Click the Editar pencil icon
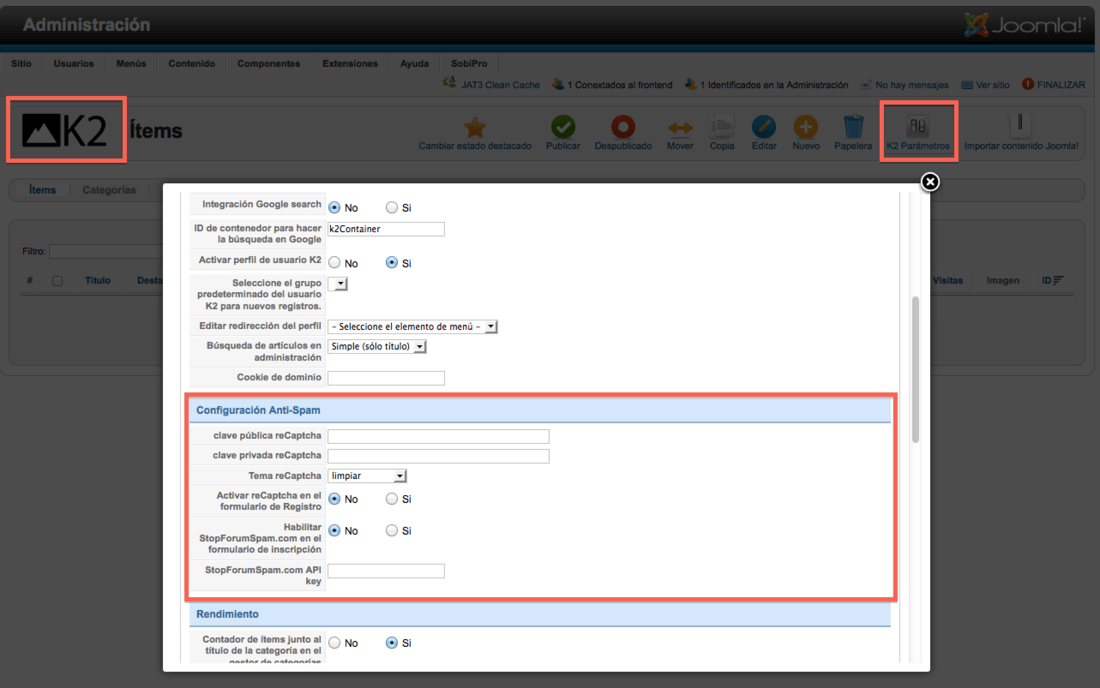The height and width of the screenshot is (688, 1100). [x=764, y=127]
